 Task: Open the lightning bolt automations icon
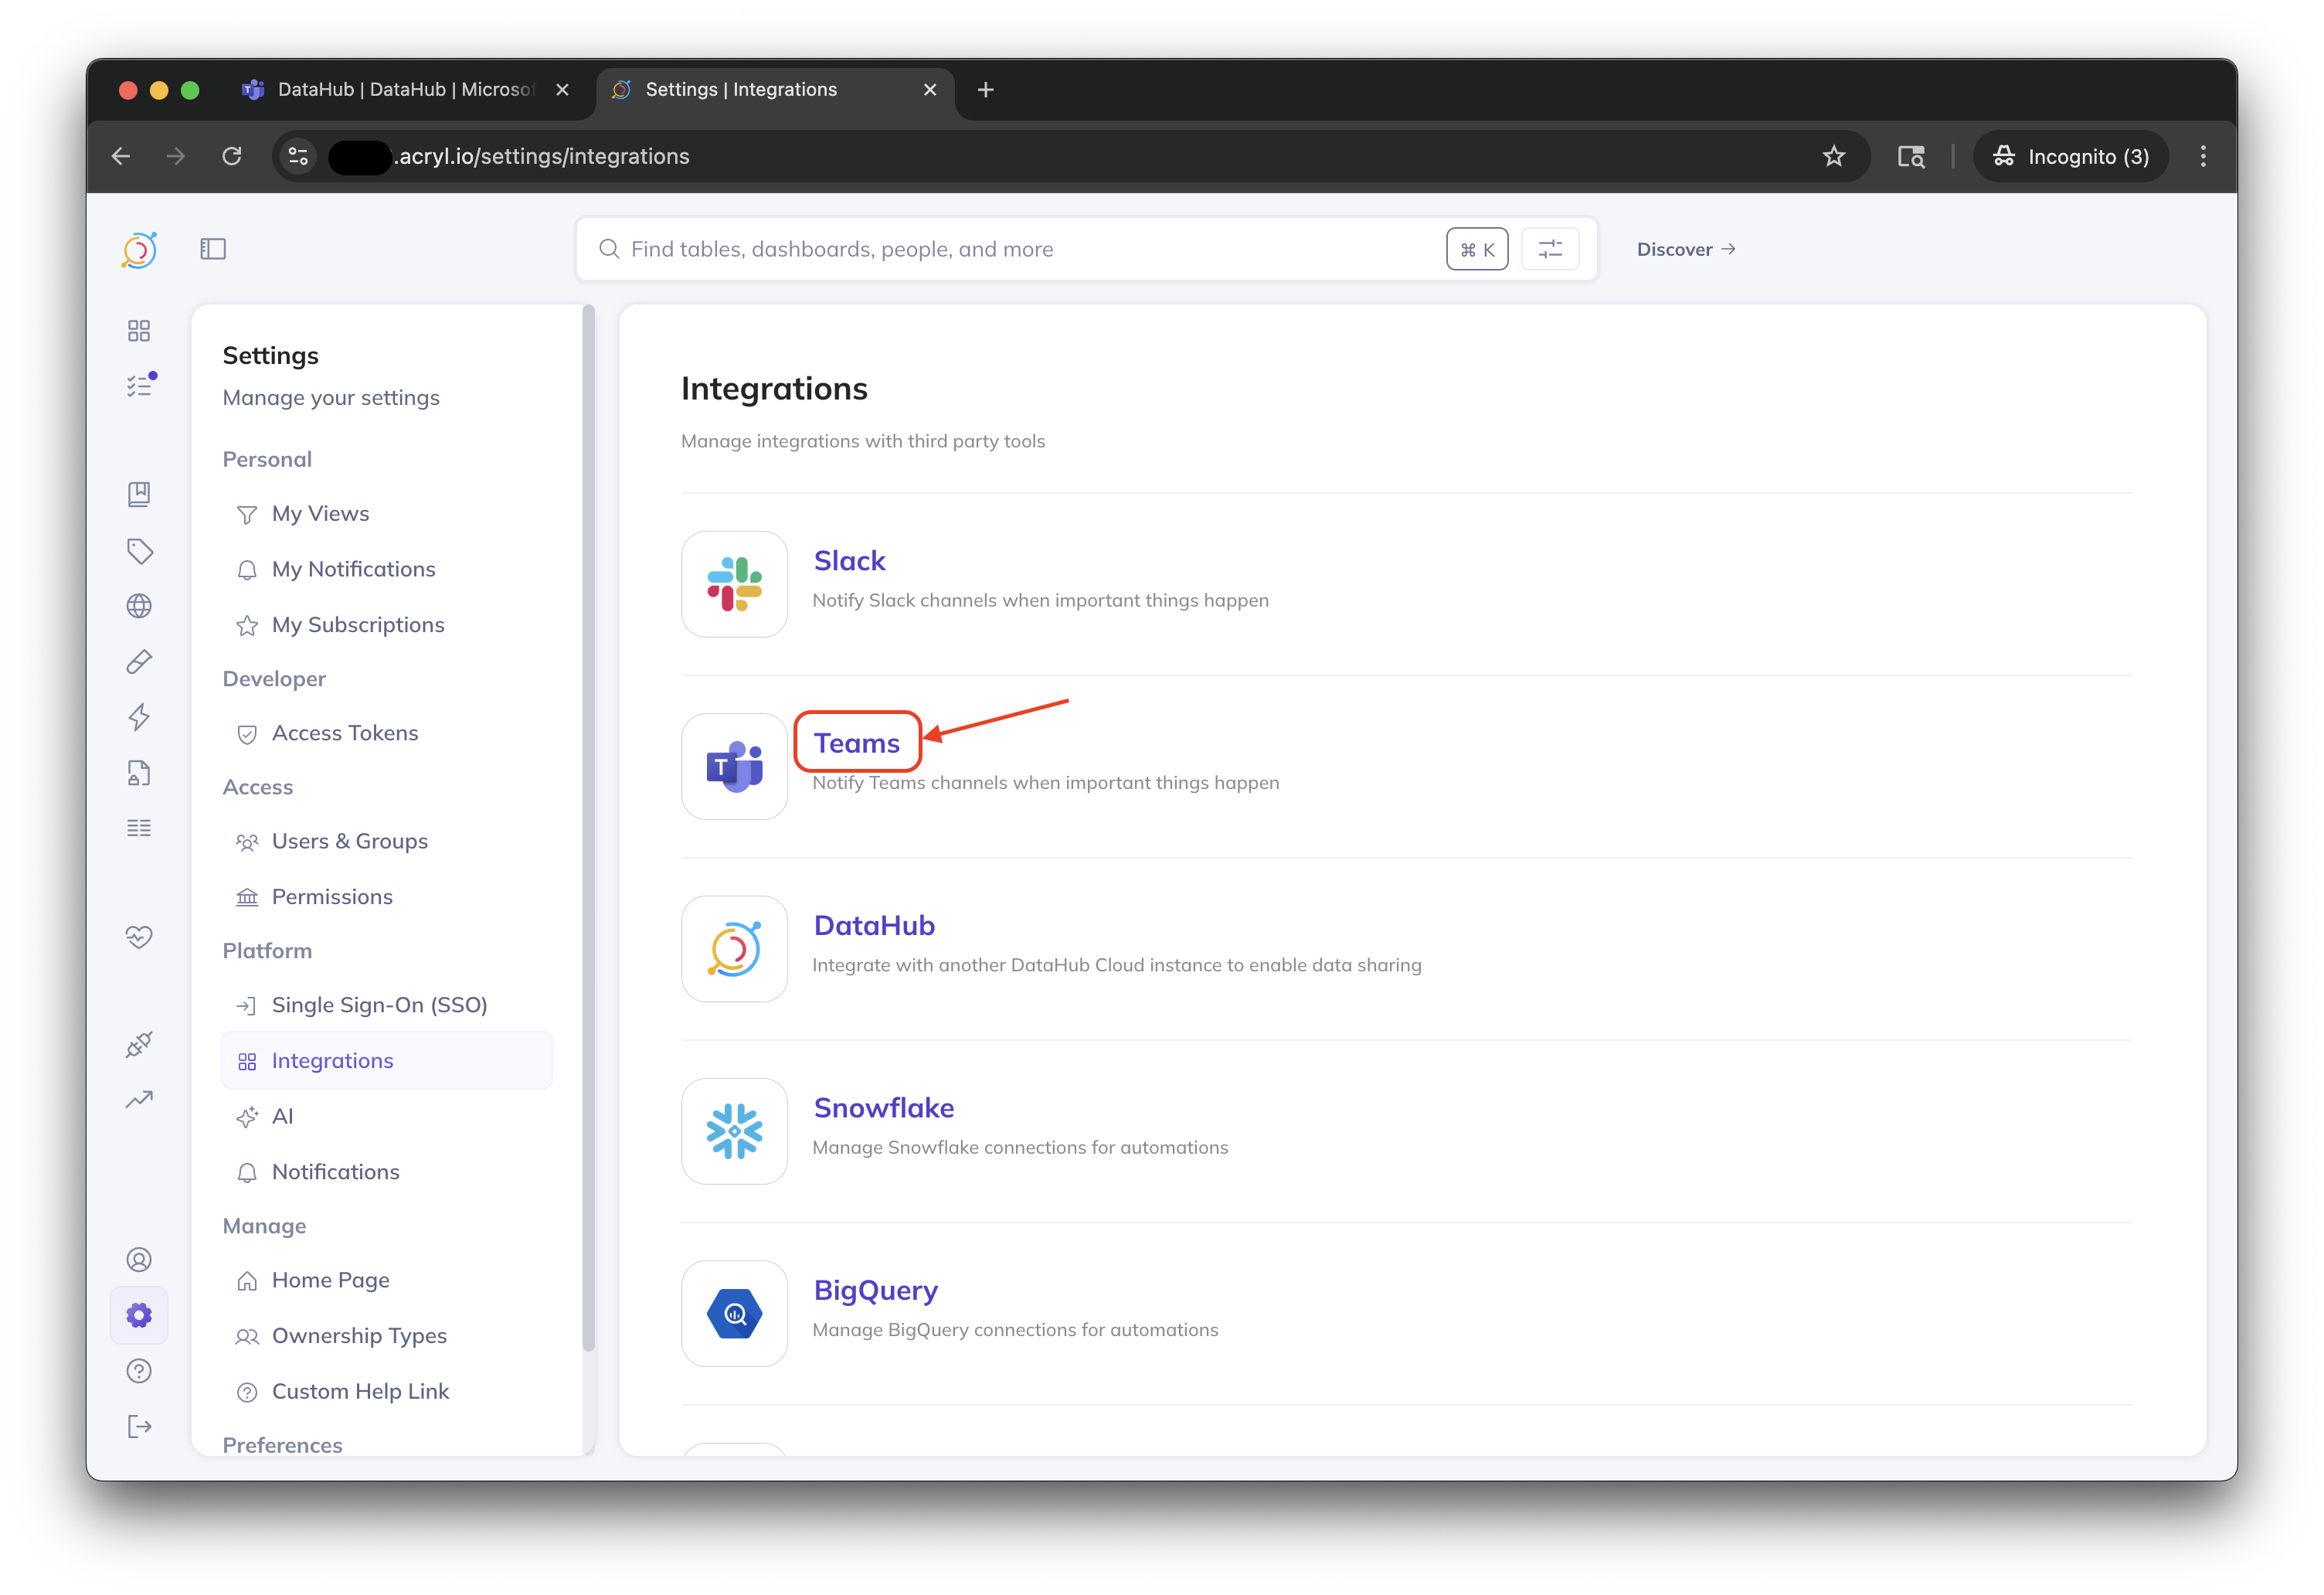[139, 717]
